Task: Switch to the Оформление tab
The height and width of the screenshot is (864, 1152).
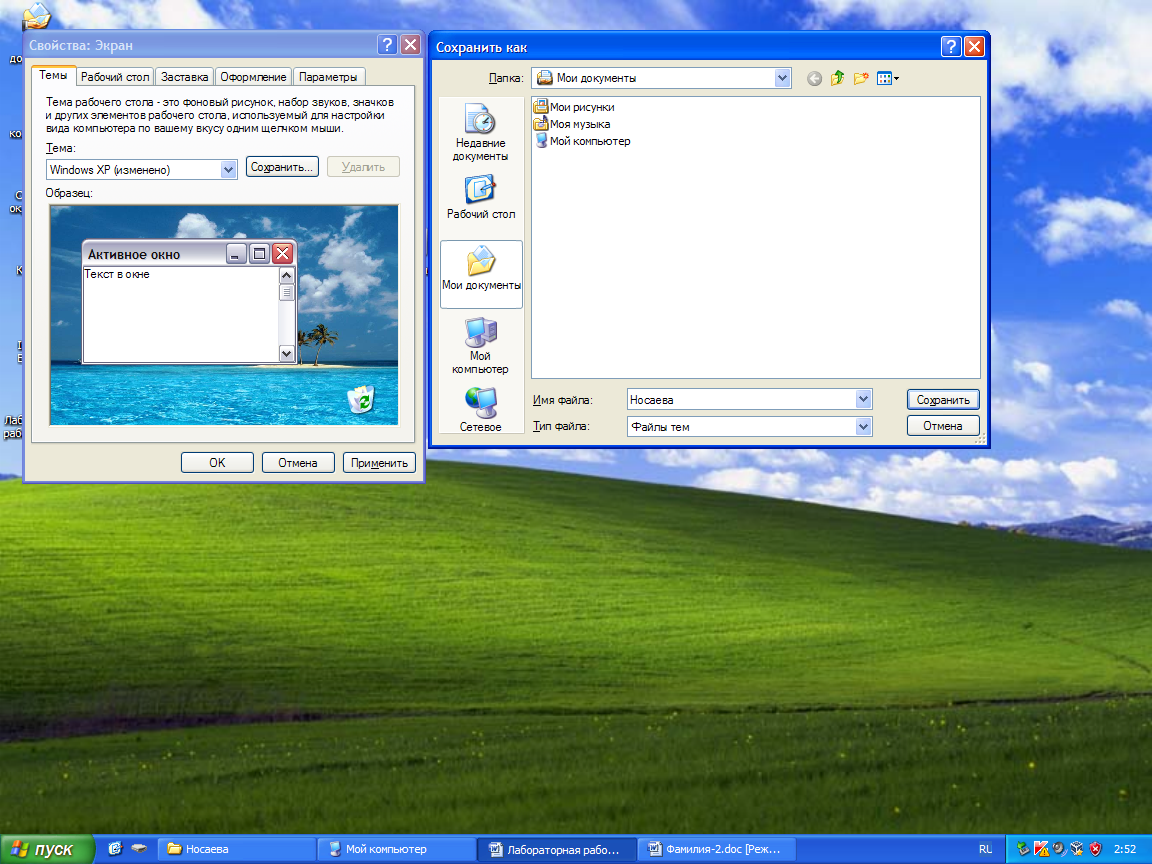Action: (x=253, y=77)
